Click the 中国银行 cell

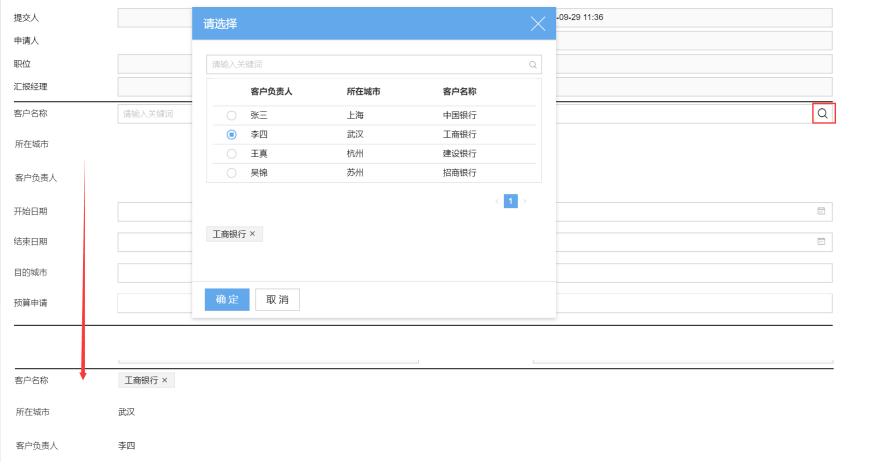click(460, 115)
